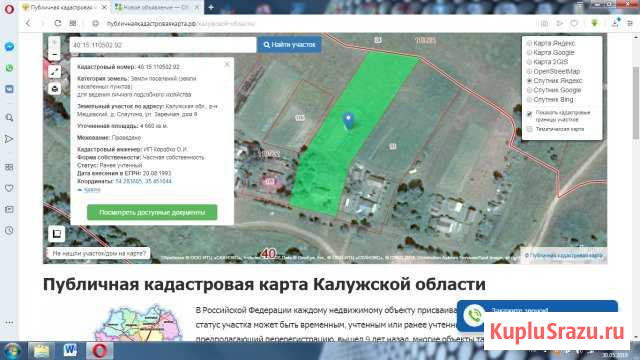Image resolution: width=640 pixels, height=360 pixels.
Task: Open the sidebar send arrow (My Flow) icon
Action: [9, 139]
